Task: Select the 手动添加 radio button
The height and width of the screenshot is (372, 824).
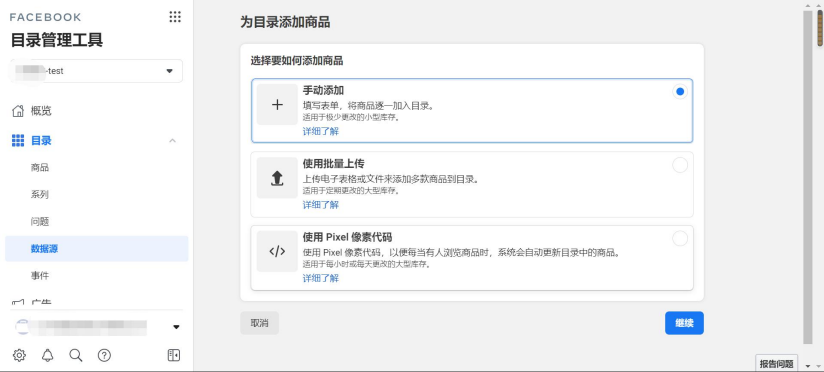Action: tap(680, 91)
